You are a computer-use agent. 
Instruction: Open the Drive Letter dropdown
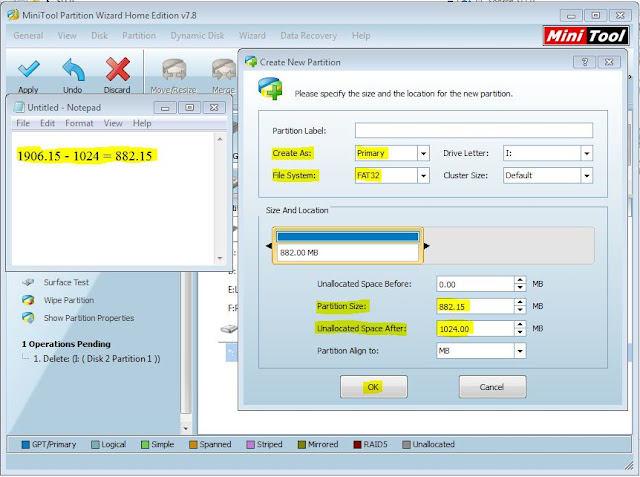[x=587, y=154]
